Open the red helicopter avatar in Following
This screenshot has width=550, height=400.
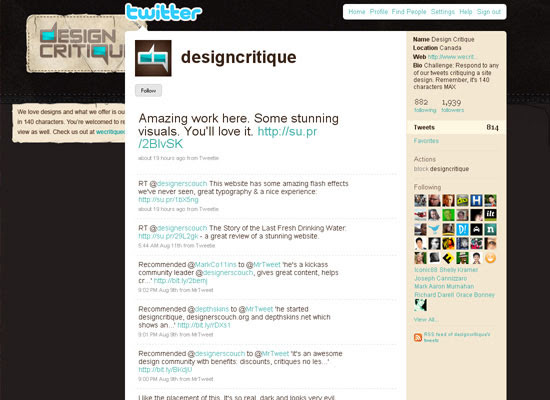point(420,215)
